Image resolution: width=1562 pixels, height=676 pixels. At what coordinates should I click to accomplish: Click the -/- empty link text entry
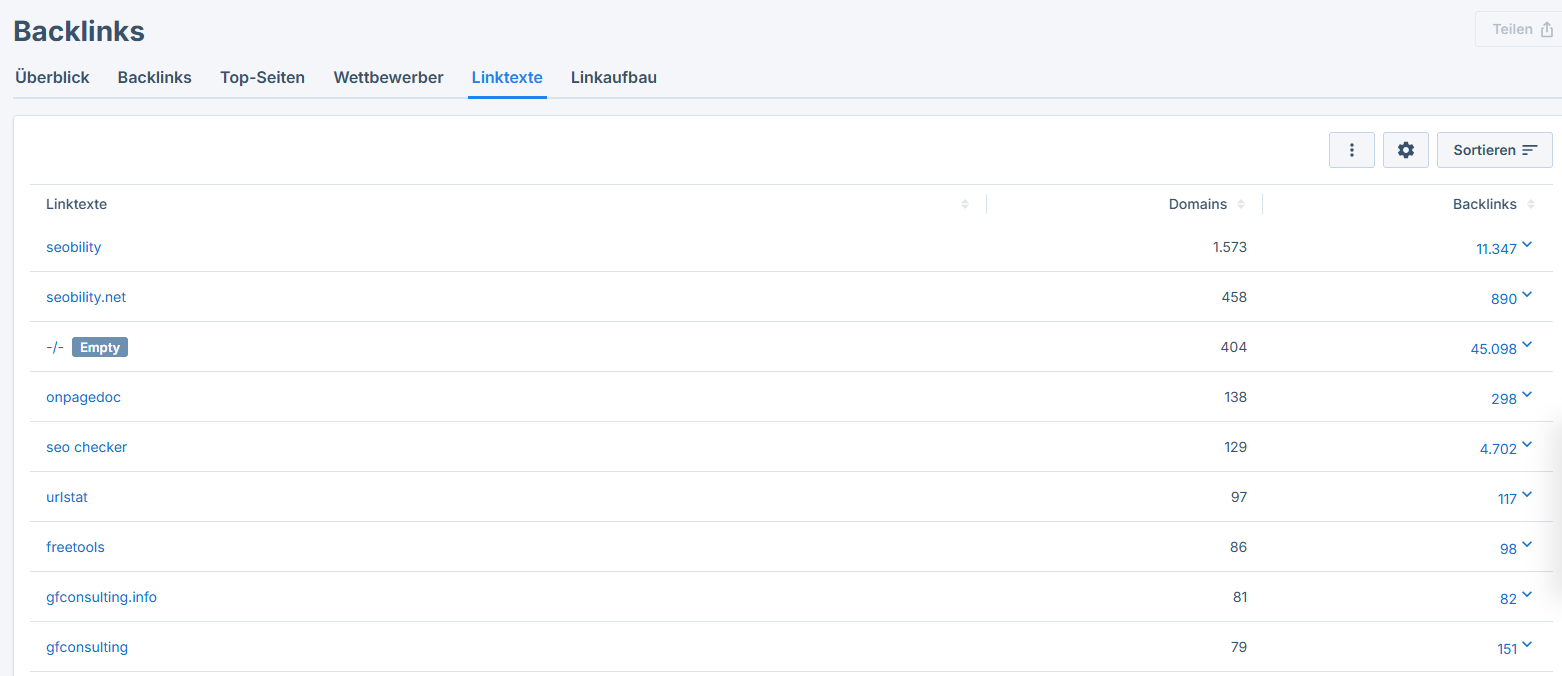pyautogui.click(x=55, y=347)
